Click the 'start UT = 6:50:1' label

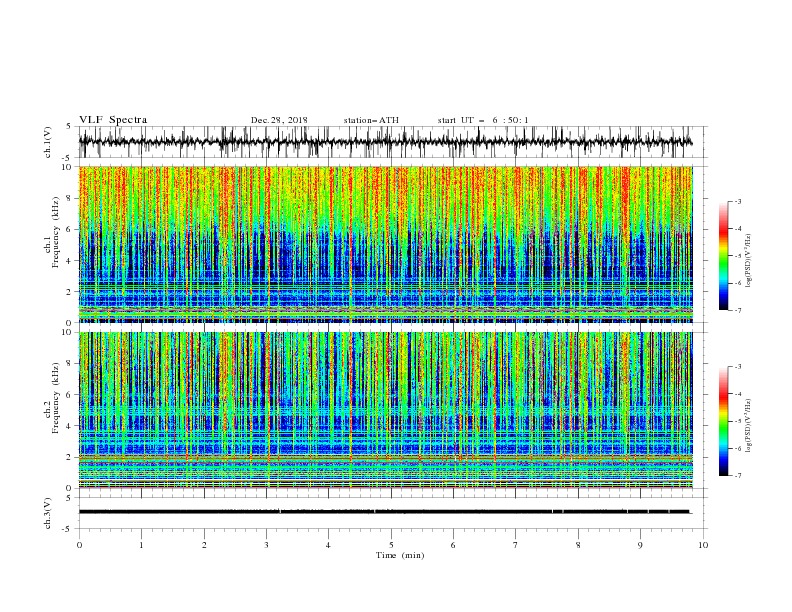[x=483, y=120]
